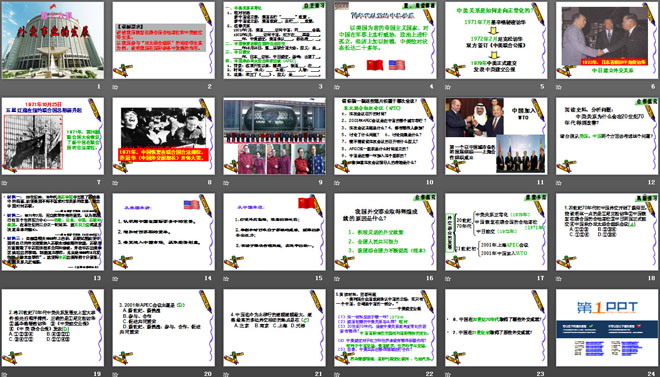Image resolution: width=660 pixels, height=377 pixels.
Task: Select slide 17 diplomacy summary bracket diagram
Action: [x=496, y=232]
